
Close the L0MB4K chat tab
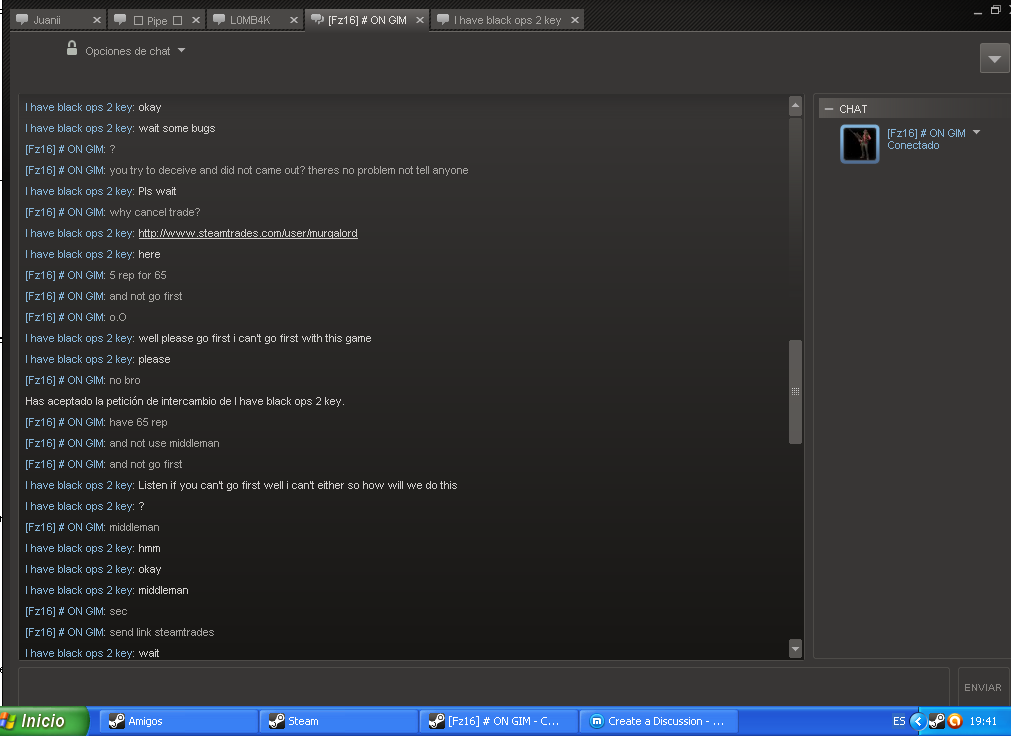tap(293, 20)
